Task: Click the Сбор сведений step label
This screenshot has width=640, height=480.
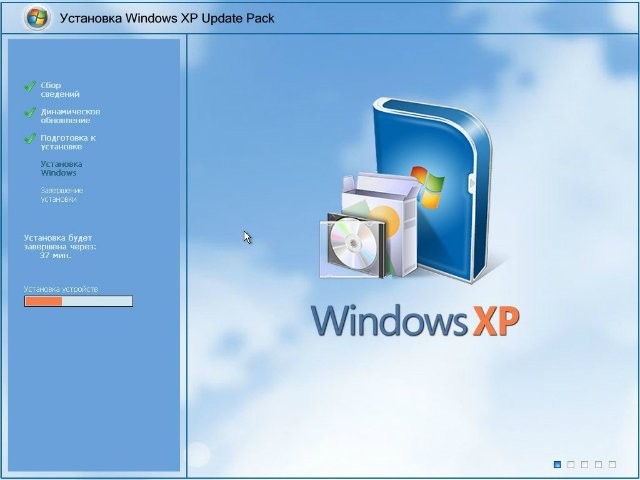Action: [60, 90]
